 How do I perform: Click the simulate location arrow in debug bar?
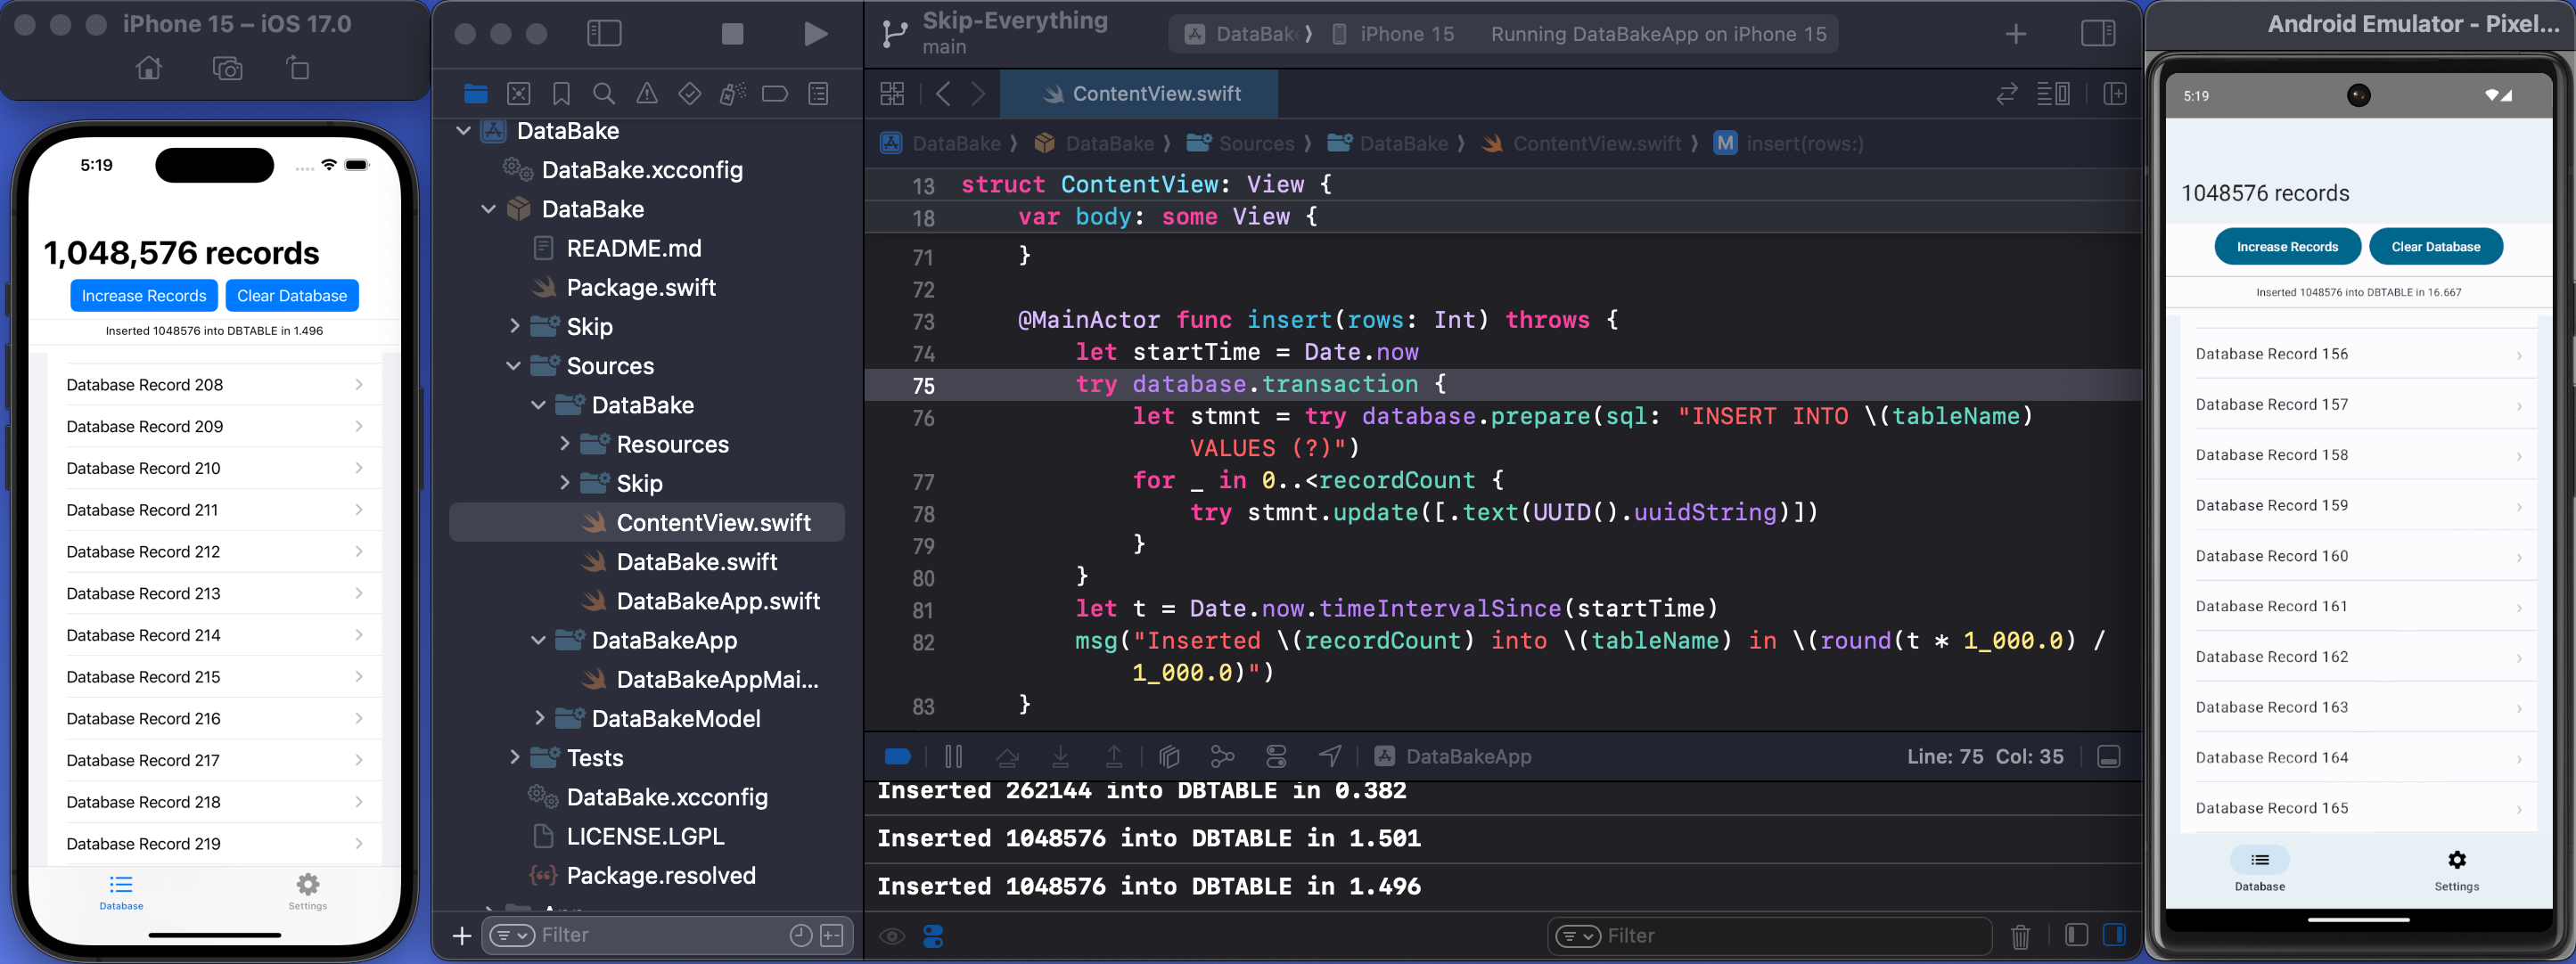[1330, 756]
